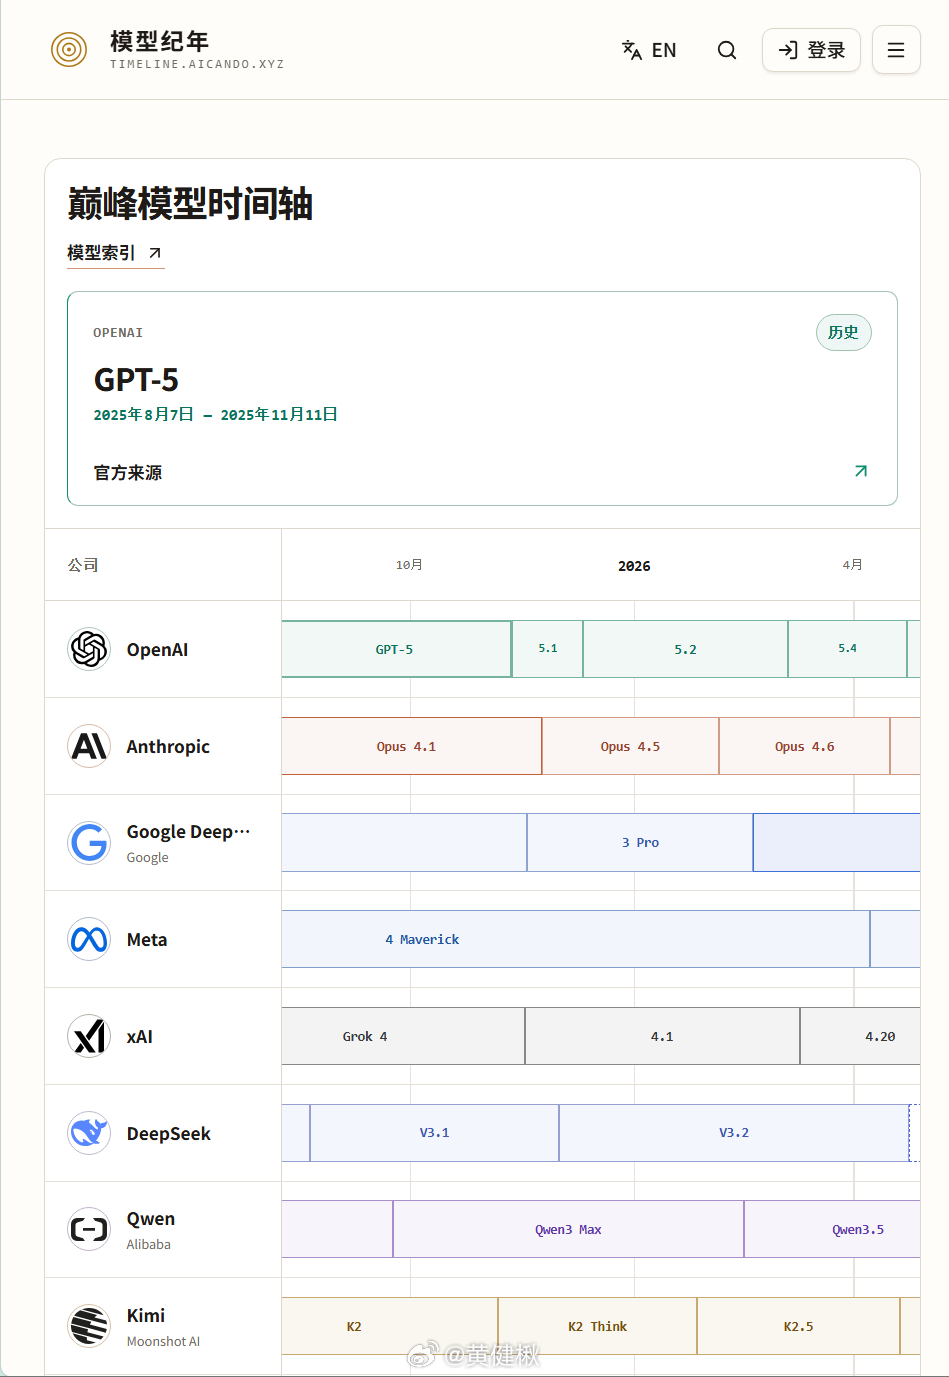Select the DeepSeek V3.2 timeline bar
Screen dimensions: 949x1377
tap(734, 1133)
